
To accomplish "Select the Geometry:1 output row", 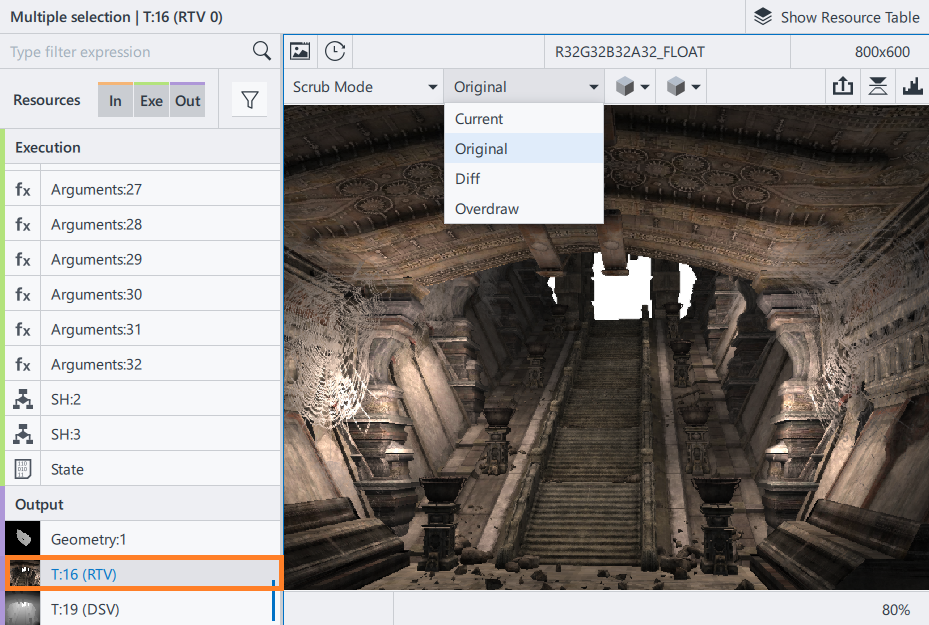I will click(143, 539).
